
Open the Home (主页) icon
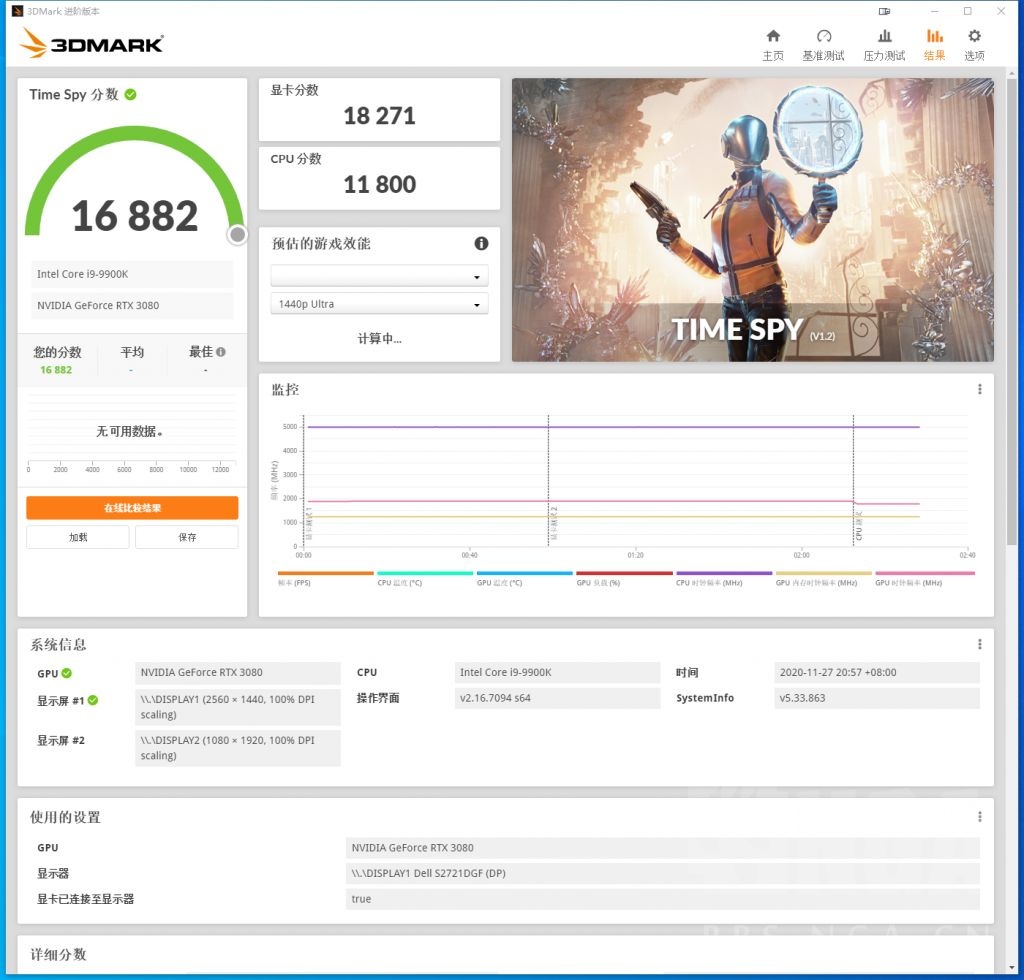pyautogui.click(x=773, y=44)
